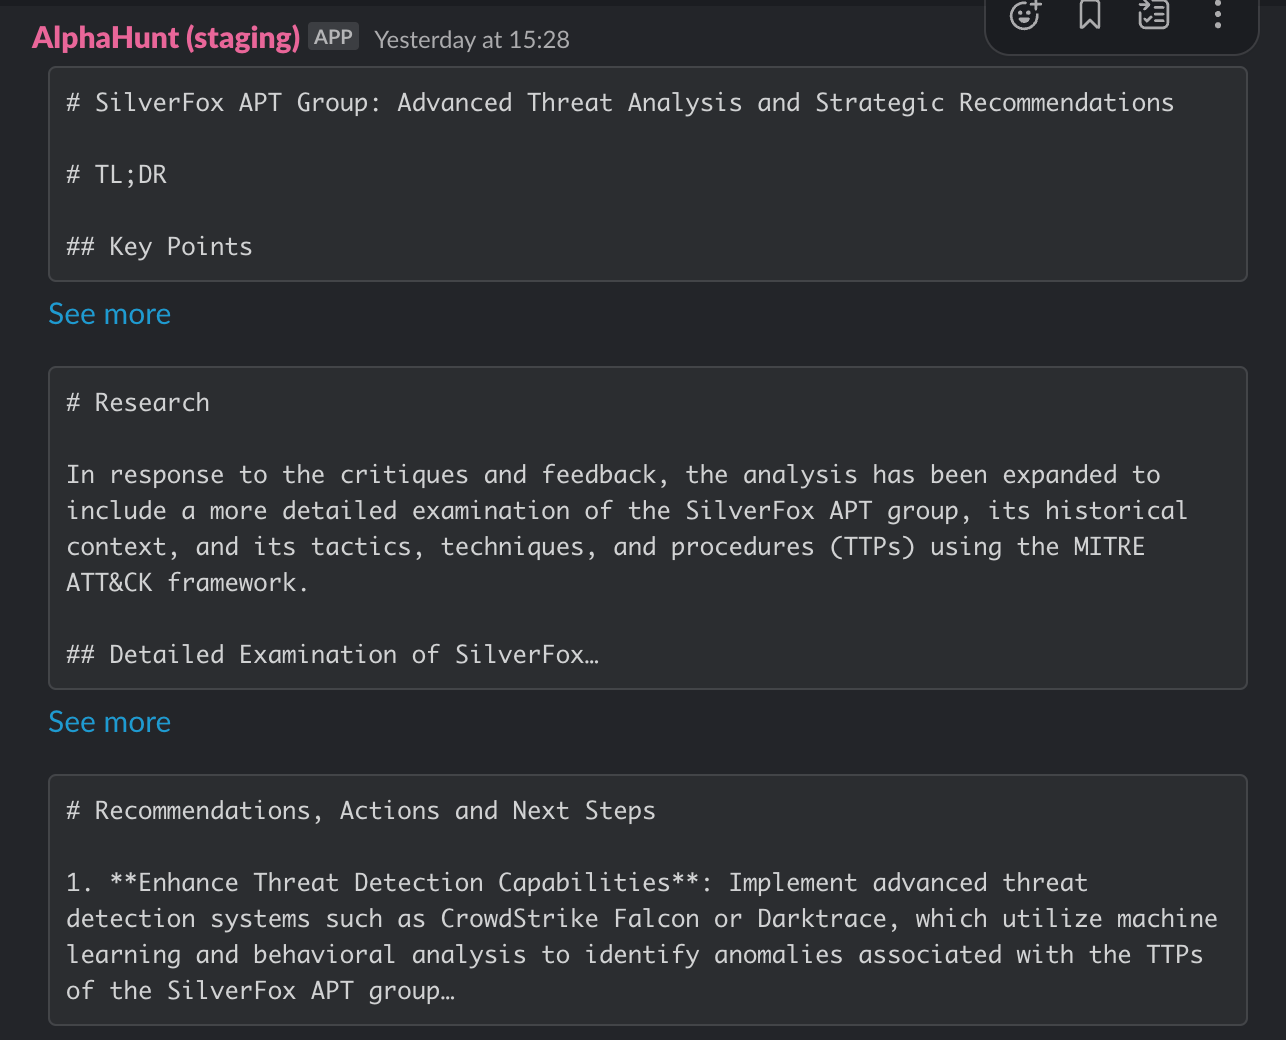Add an emoji reaction to the message

[1025, 15]
